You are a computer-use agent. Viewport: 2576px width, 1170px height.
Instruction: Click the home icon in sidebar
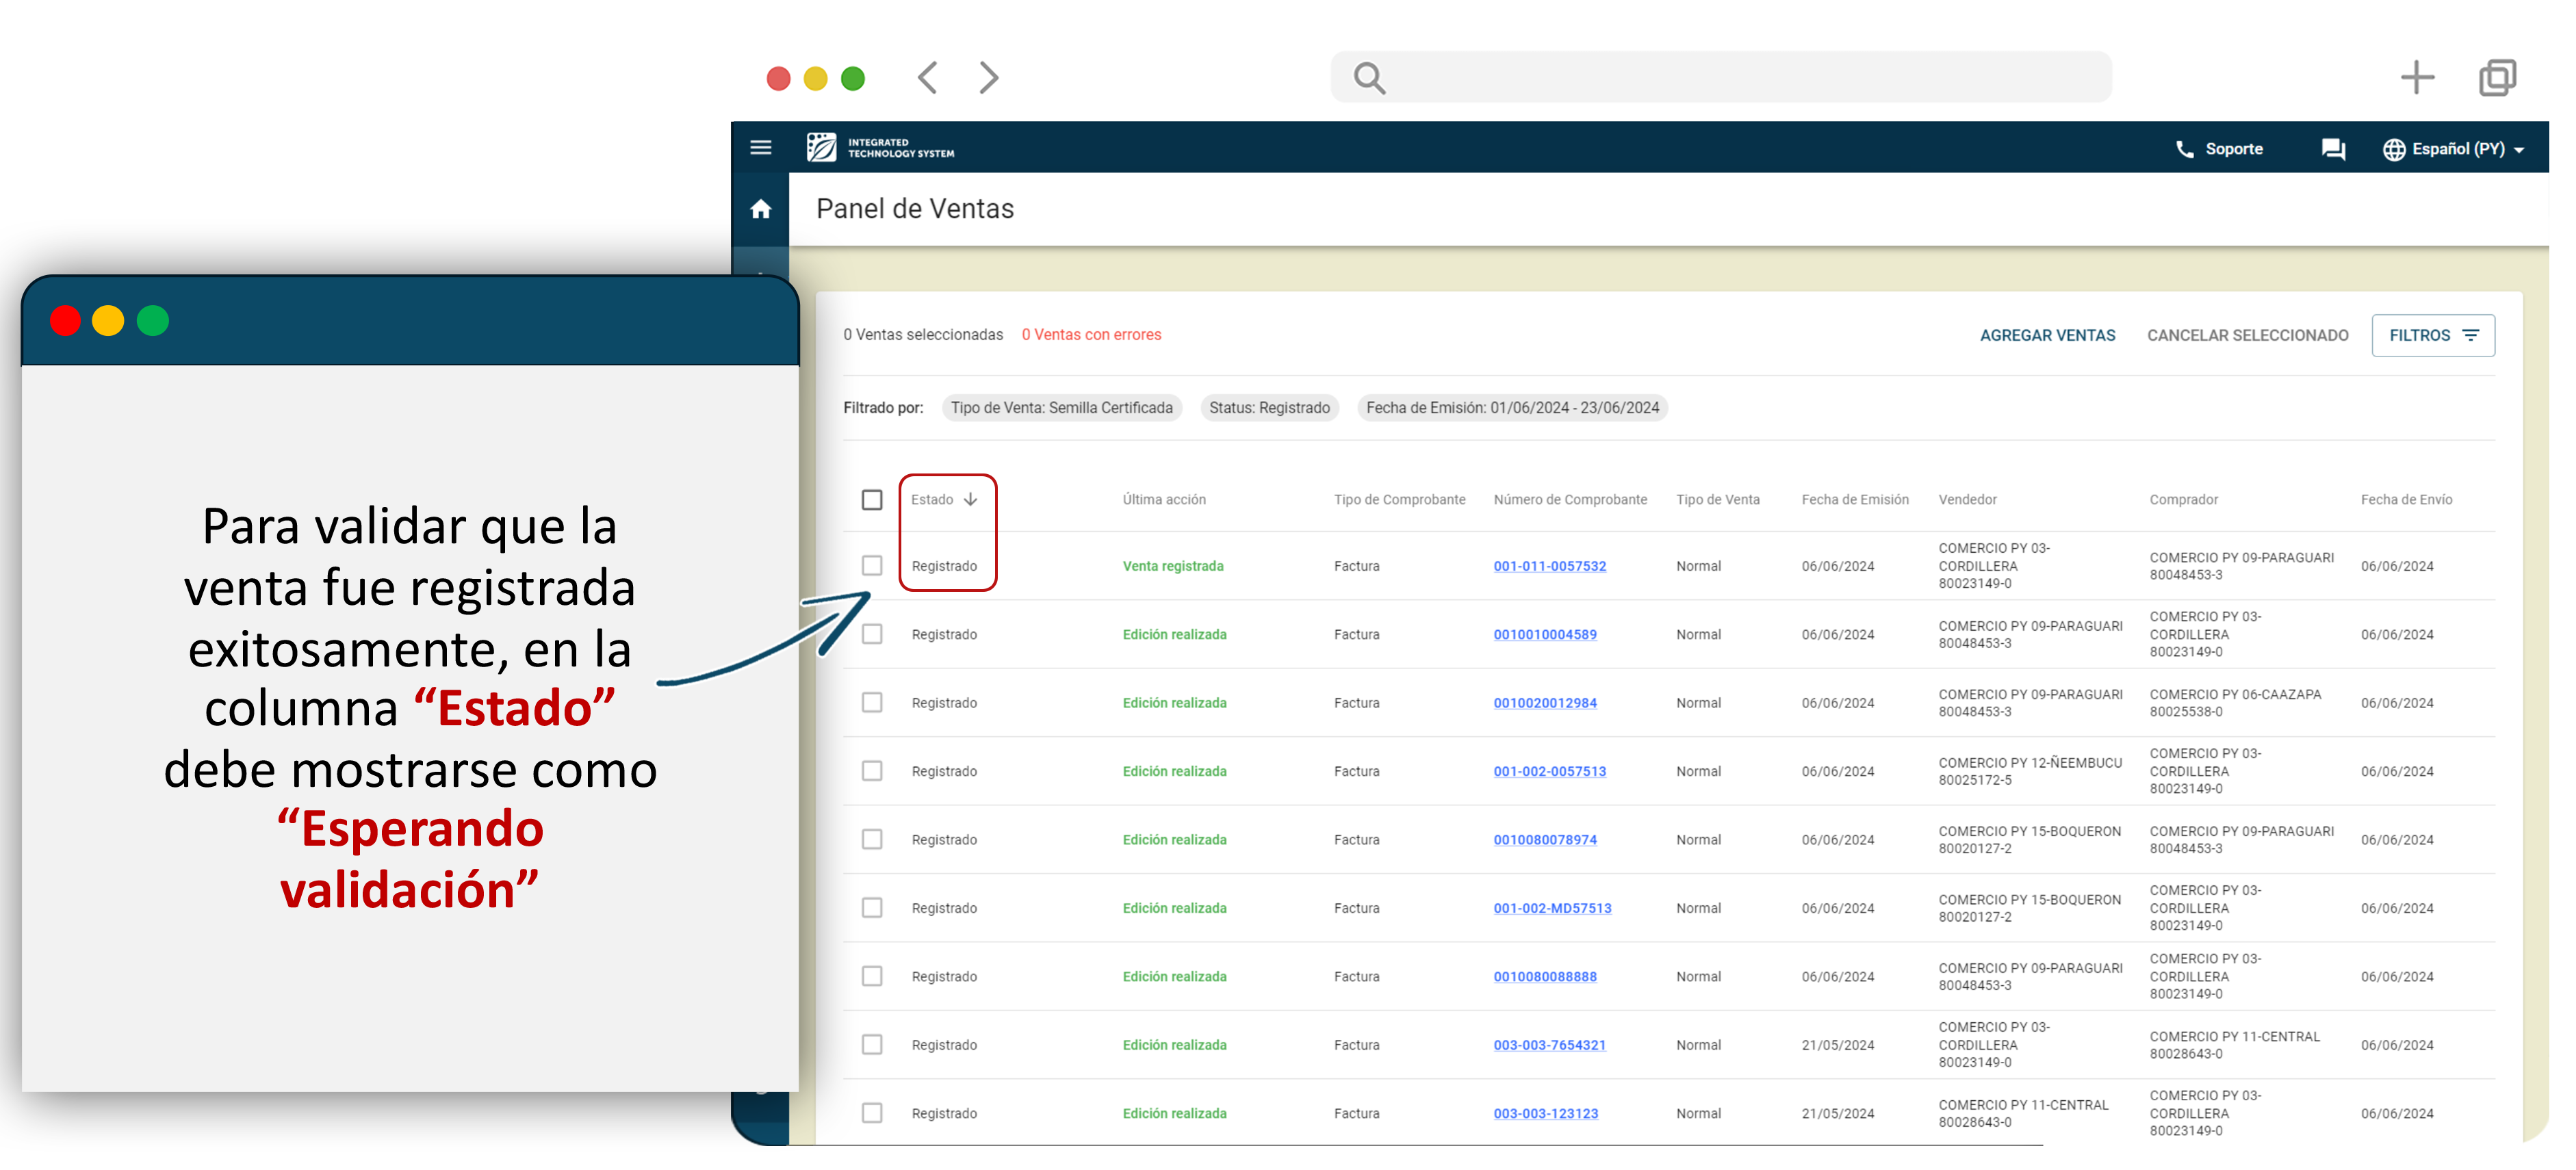[760, 209]
